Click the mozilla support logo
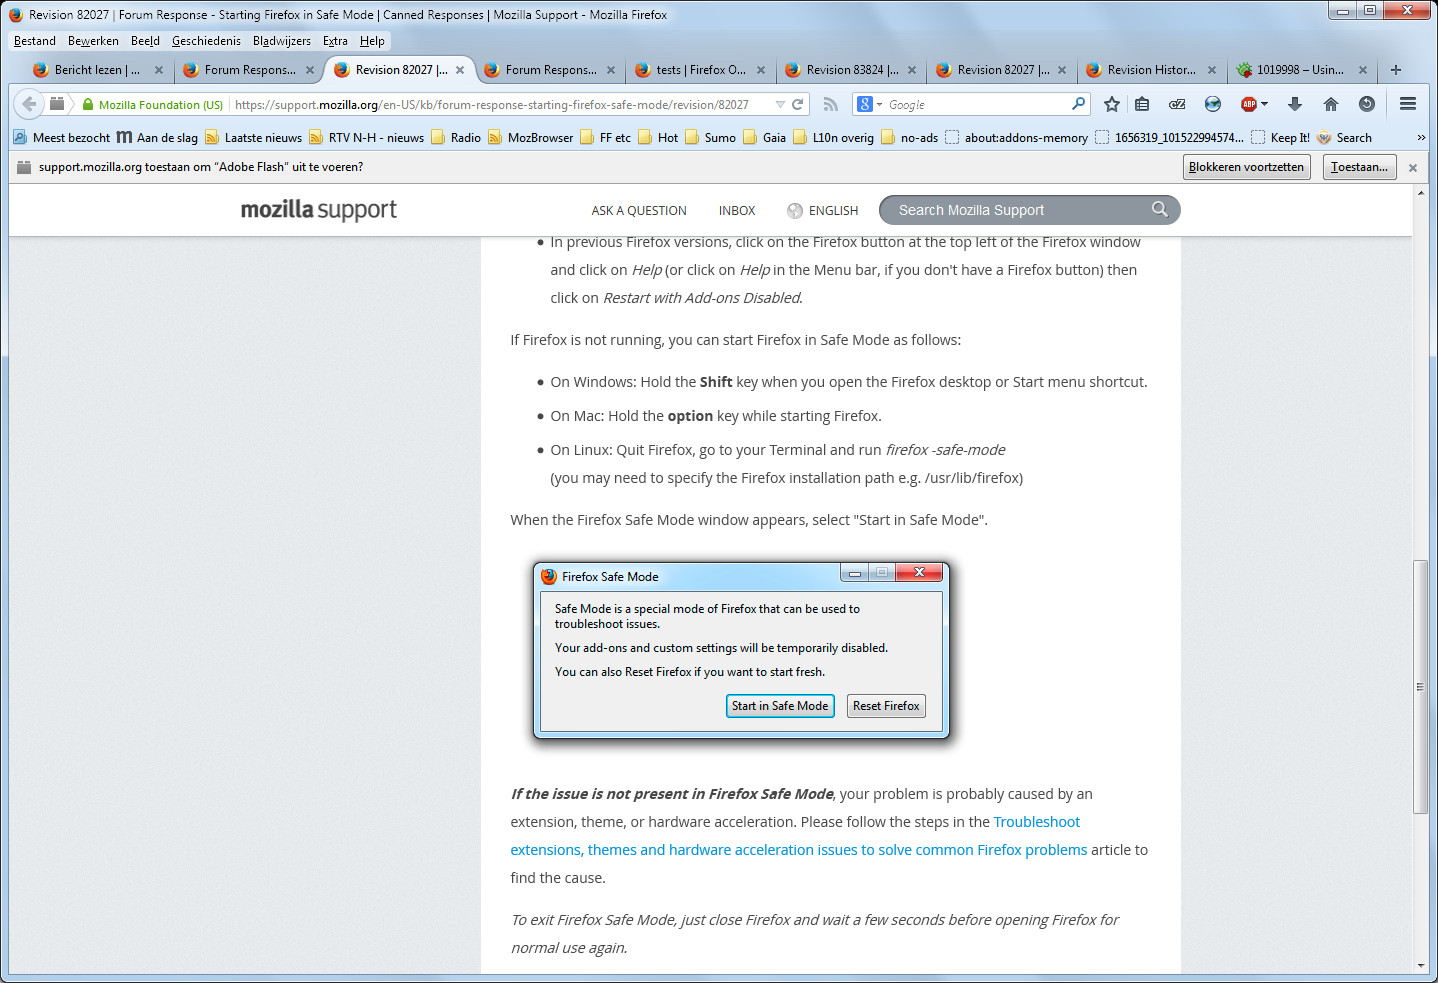Viewport: 1438px width, 983px height. pos(319,209)
